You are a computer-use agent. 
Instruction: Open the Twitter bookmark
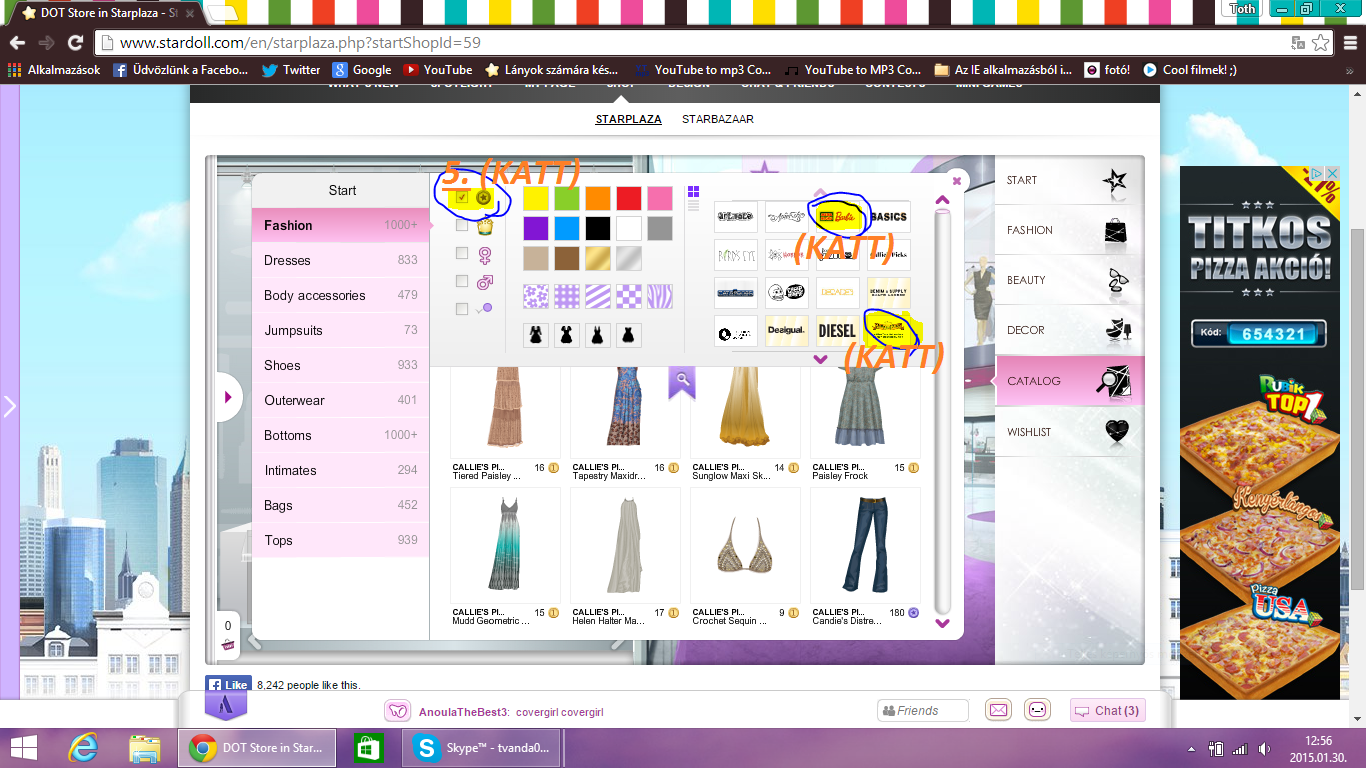(291, 70)
